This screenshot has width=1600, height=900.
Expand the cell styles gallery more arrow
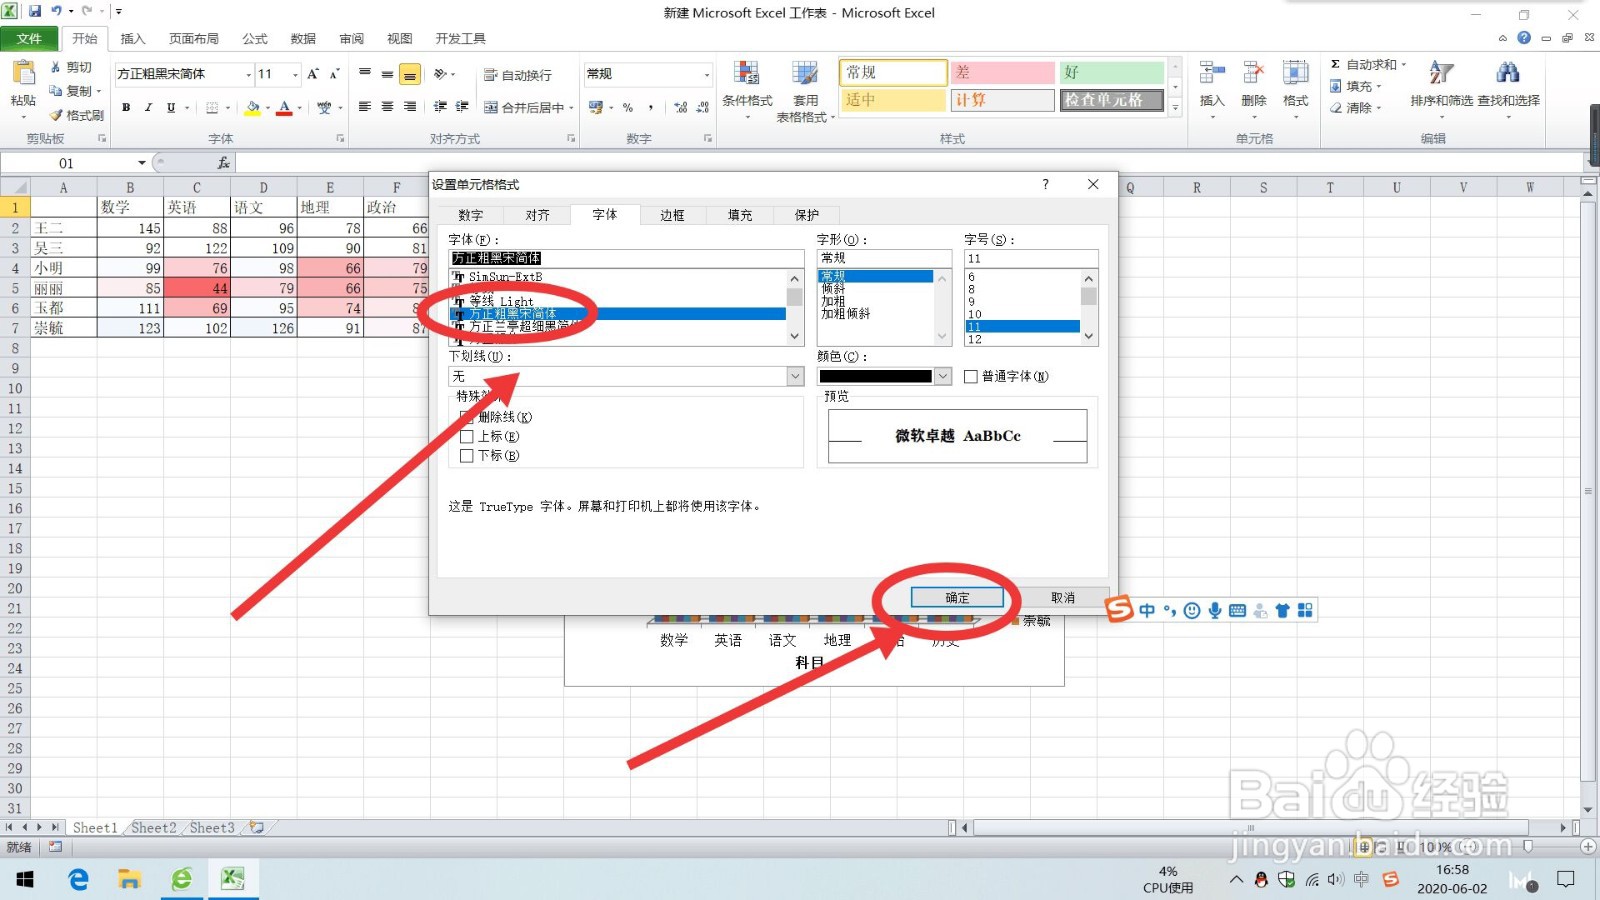(1175, 108)
